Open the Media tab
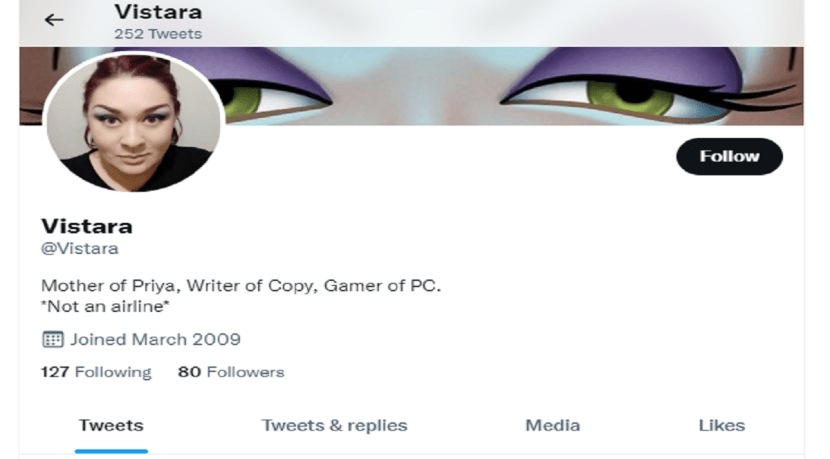Image resolution: width=830 pixels, height=459 pixels. click(x=552, y=425)
